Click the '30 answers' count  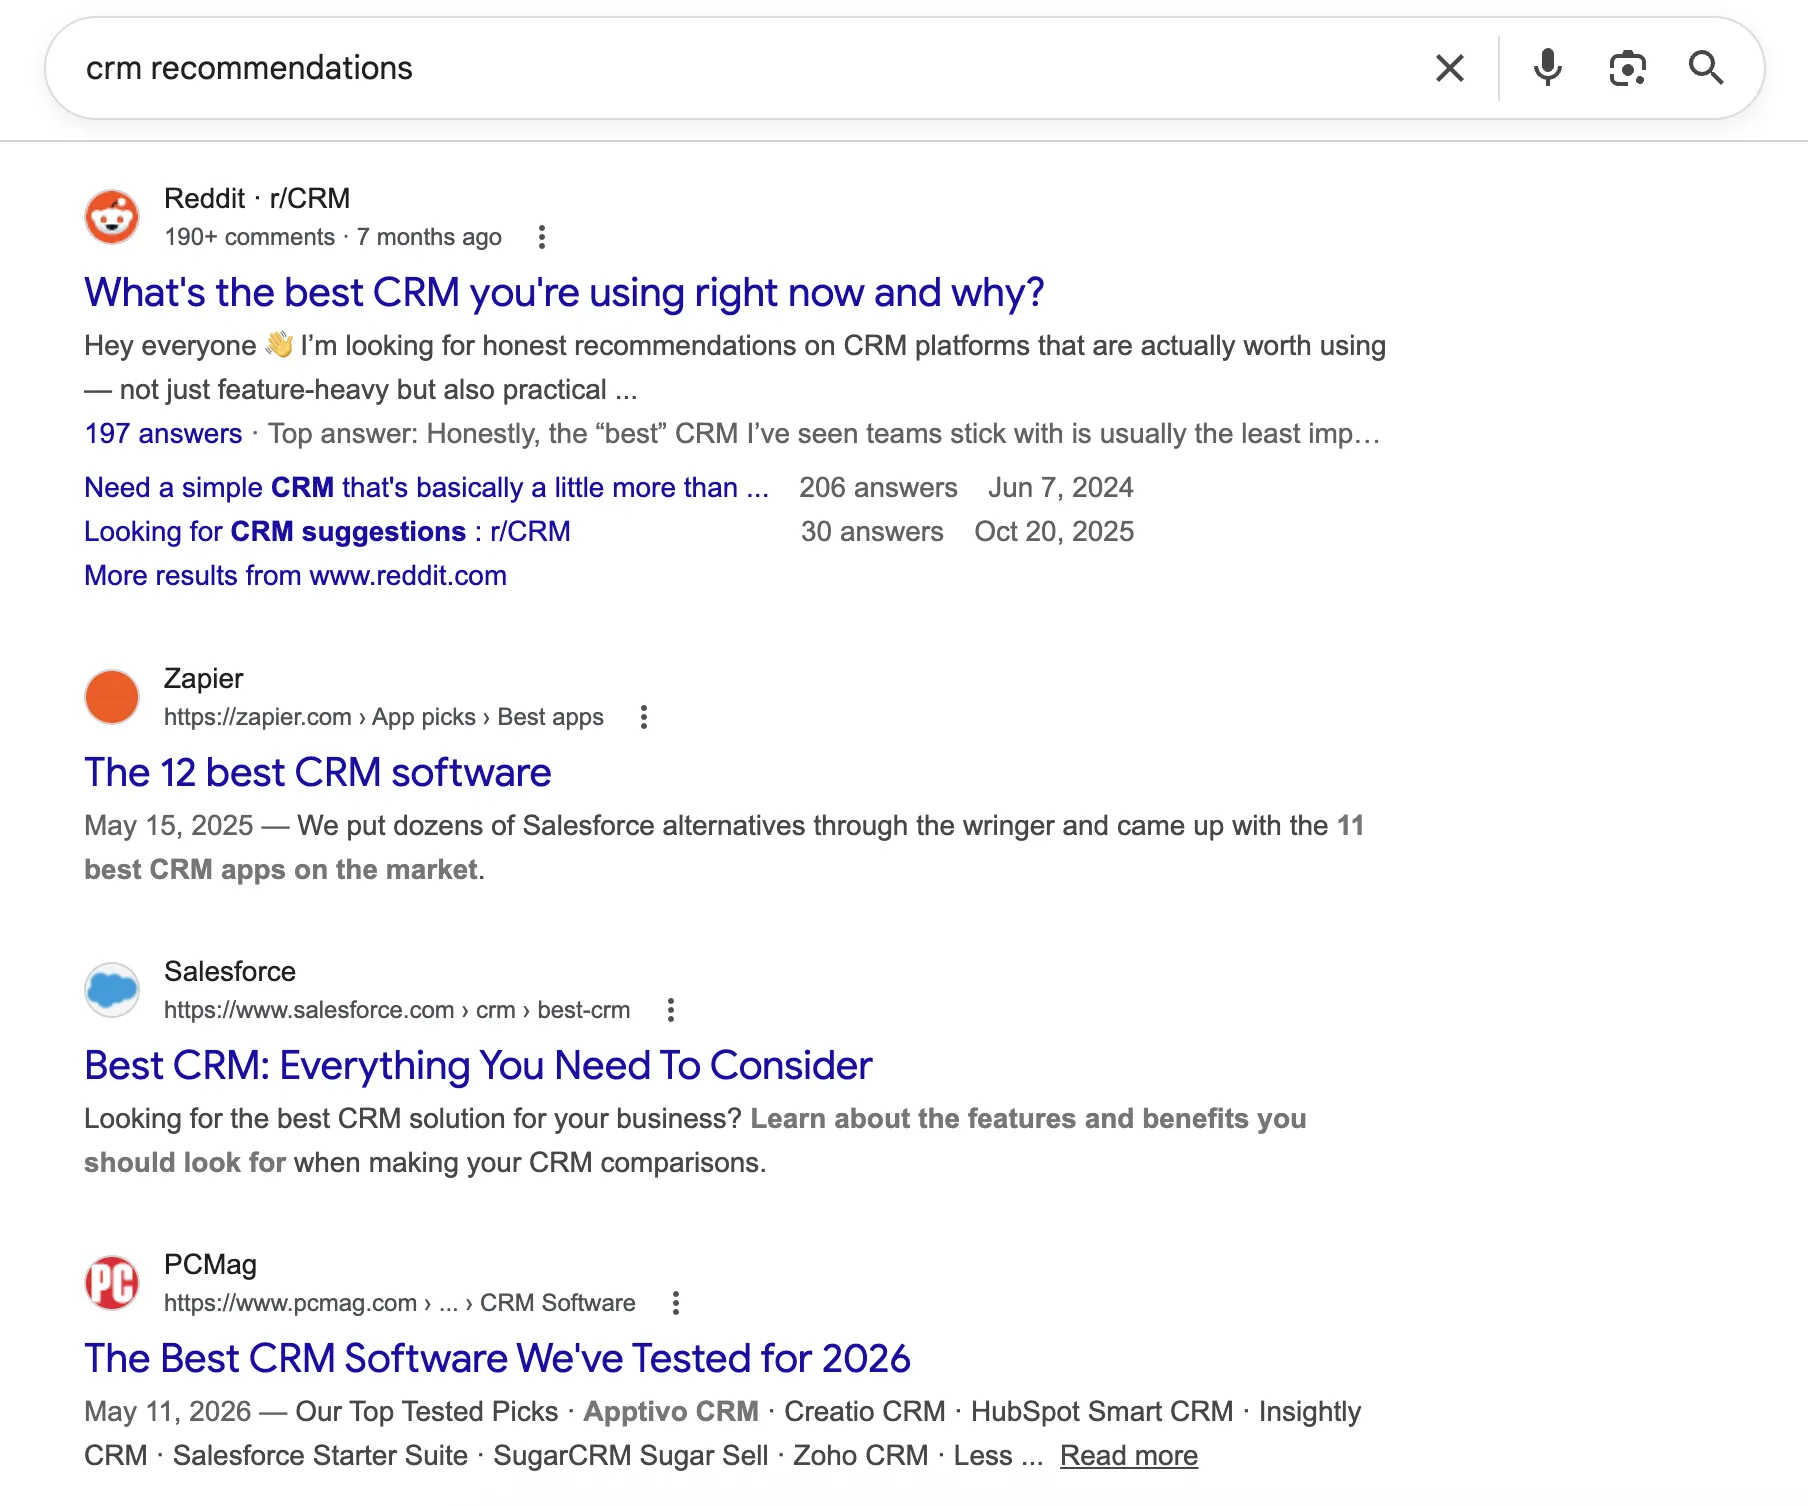coord(872,532)
